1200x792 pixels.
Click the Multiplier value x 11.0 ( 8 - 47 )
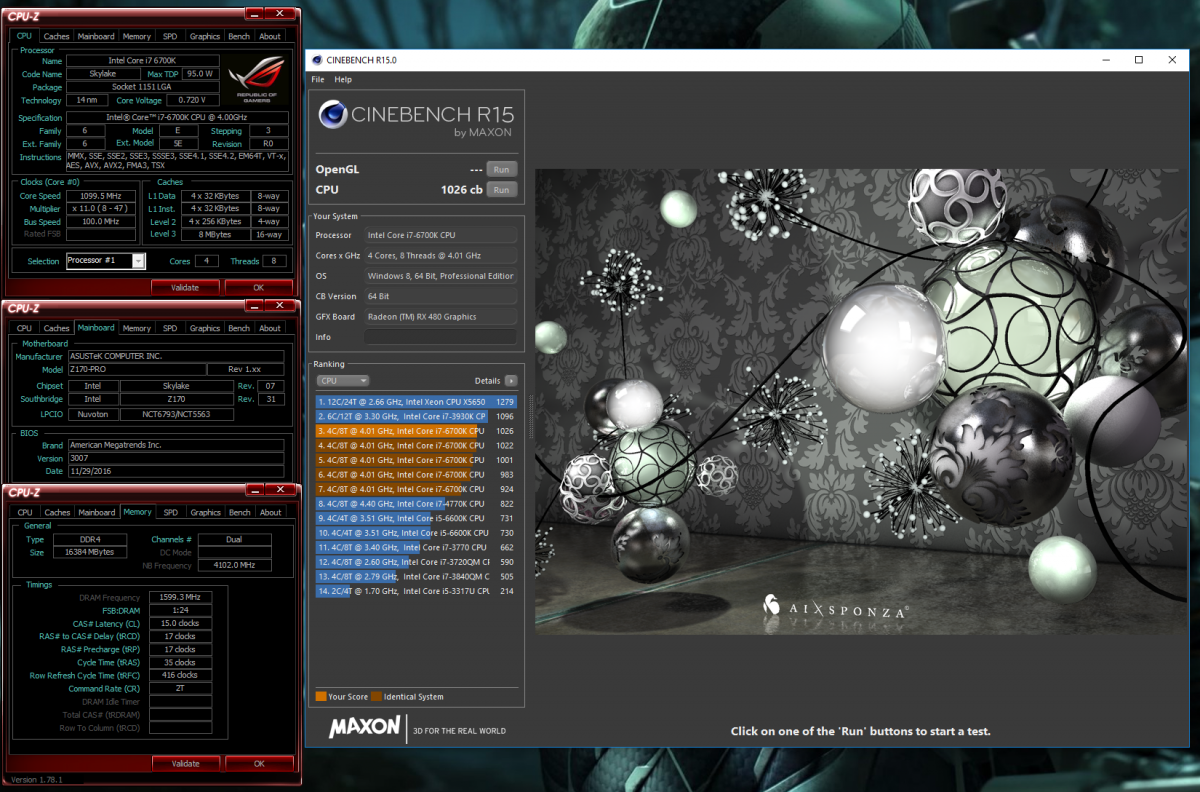coord(103,209)
